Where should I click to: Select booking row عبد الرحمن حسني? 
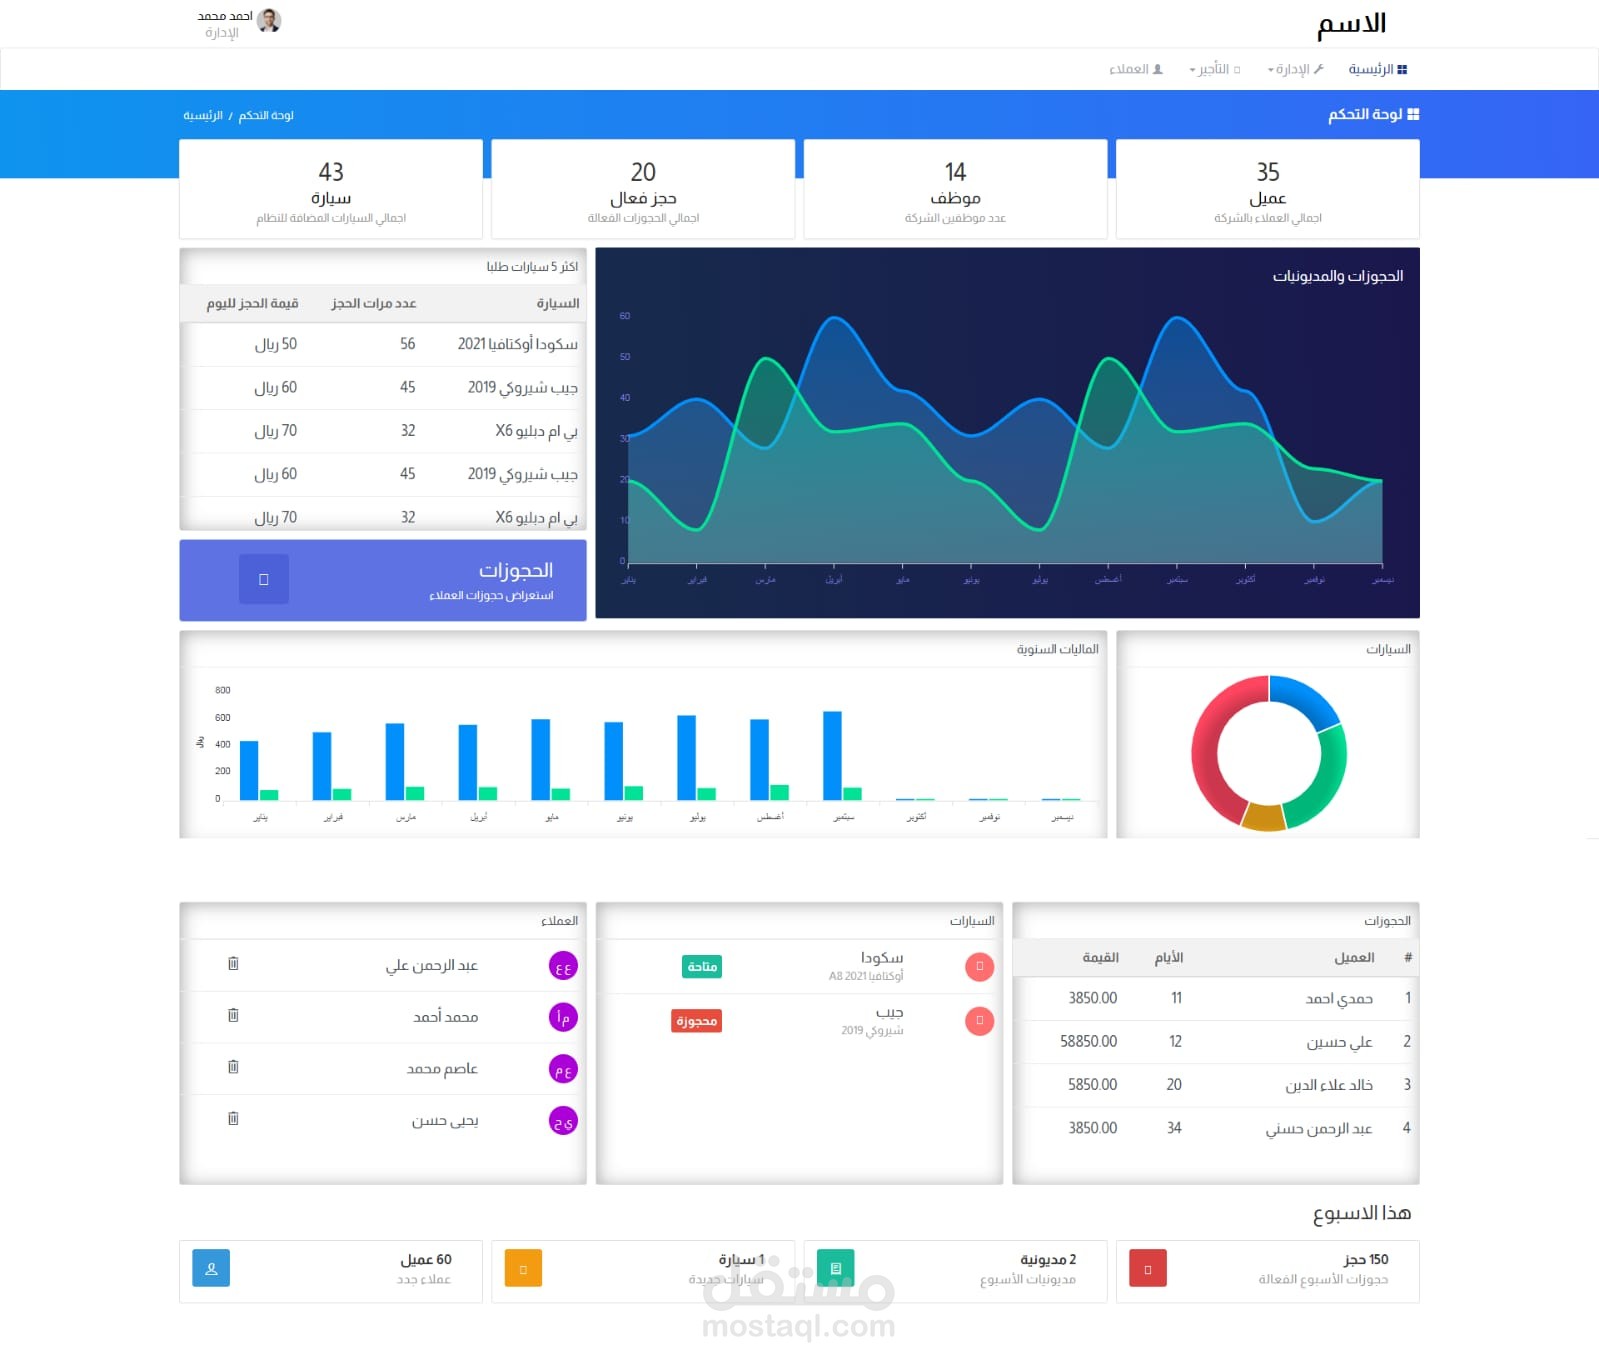(1216, 1128)
